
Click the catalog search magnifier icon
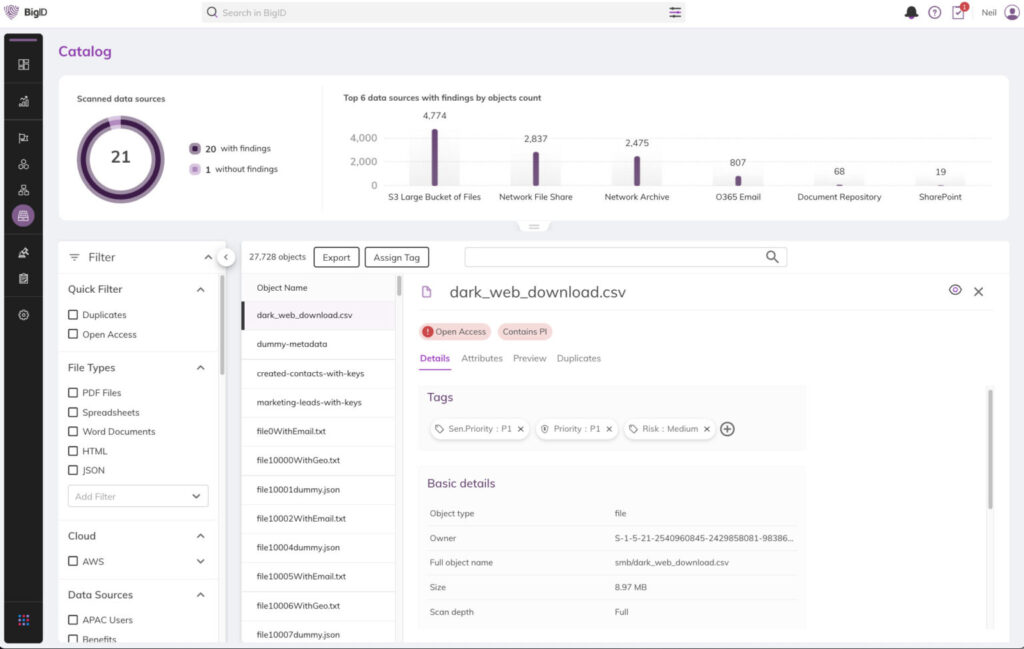pyautogui.click(x=772, y=257)
